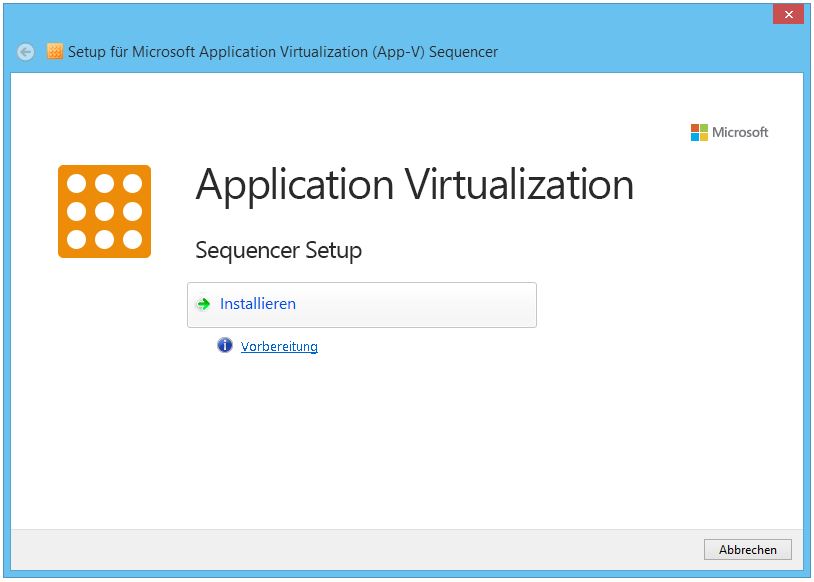Click the Microsoft wordmark text
The width and height of the screenshot is (814, 582).
pos(740,132)
